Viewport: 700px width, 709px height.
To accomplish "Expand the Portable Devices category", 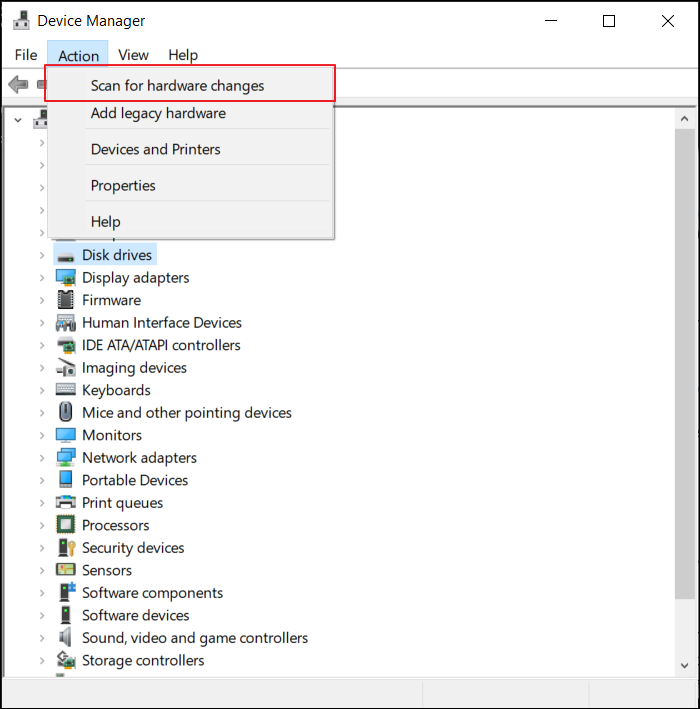I will tap(42, 480).
